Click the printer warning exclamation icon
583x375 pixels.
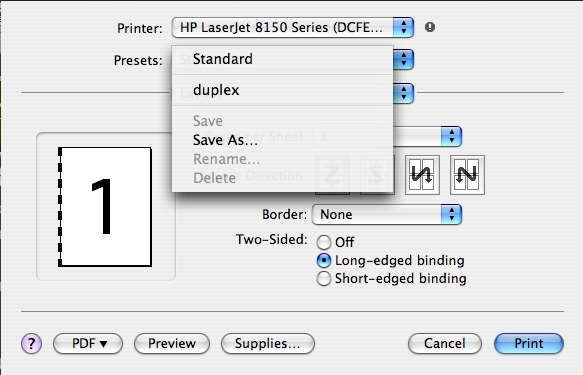pos(430,27)
